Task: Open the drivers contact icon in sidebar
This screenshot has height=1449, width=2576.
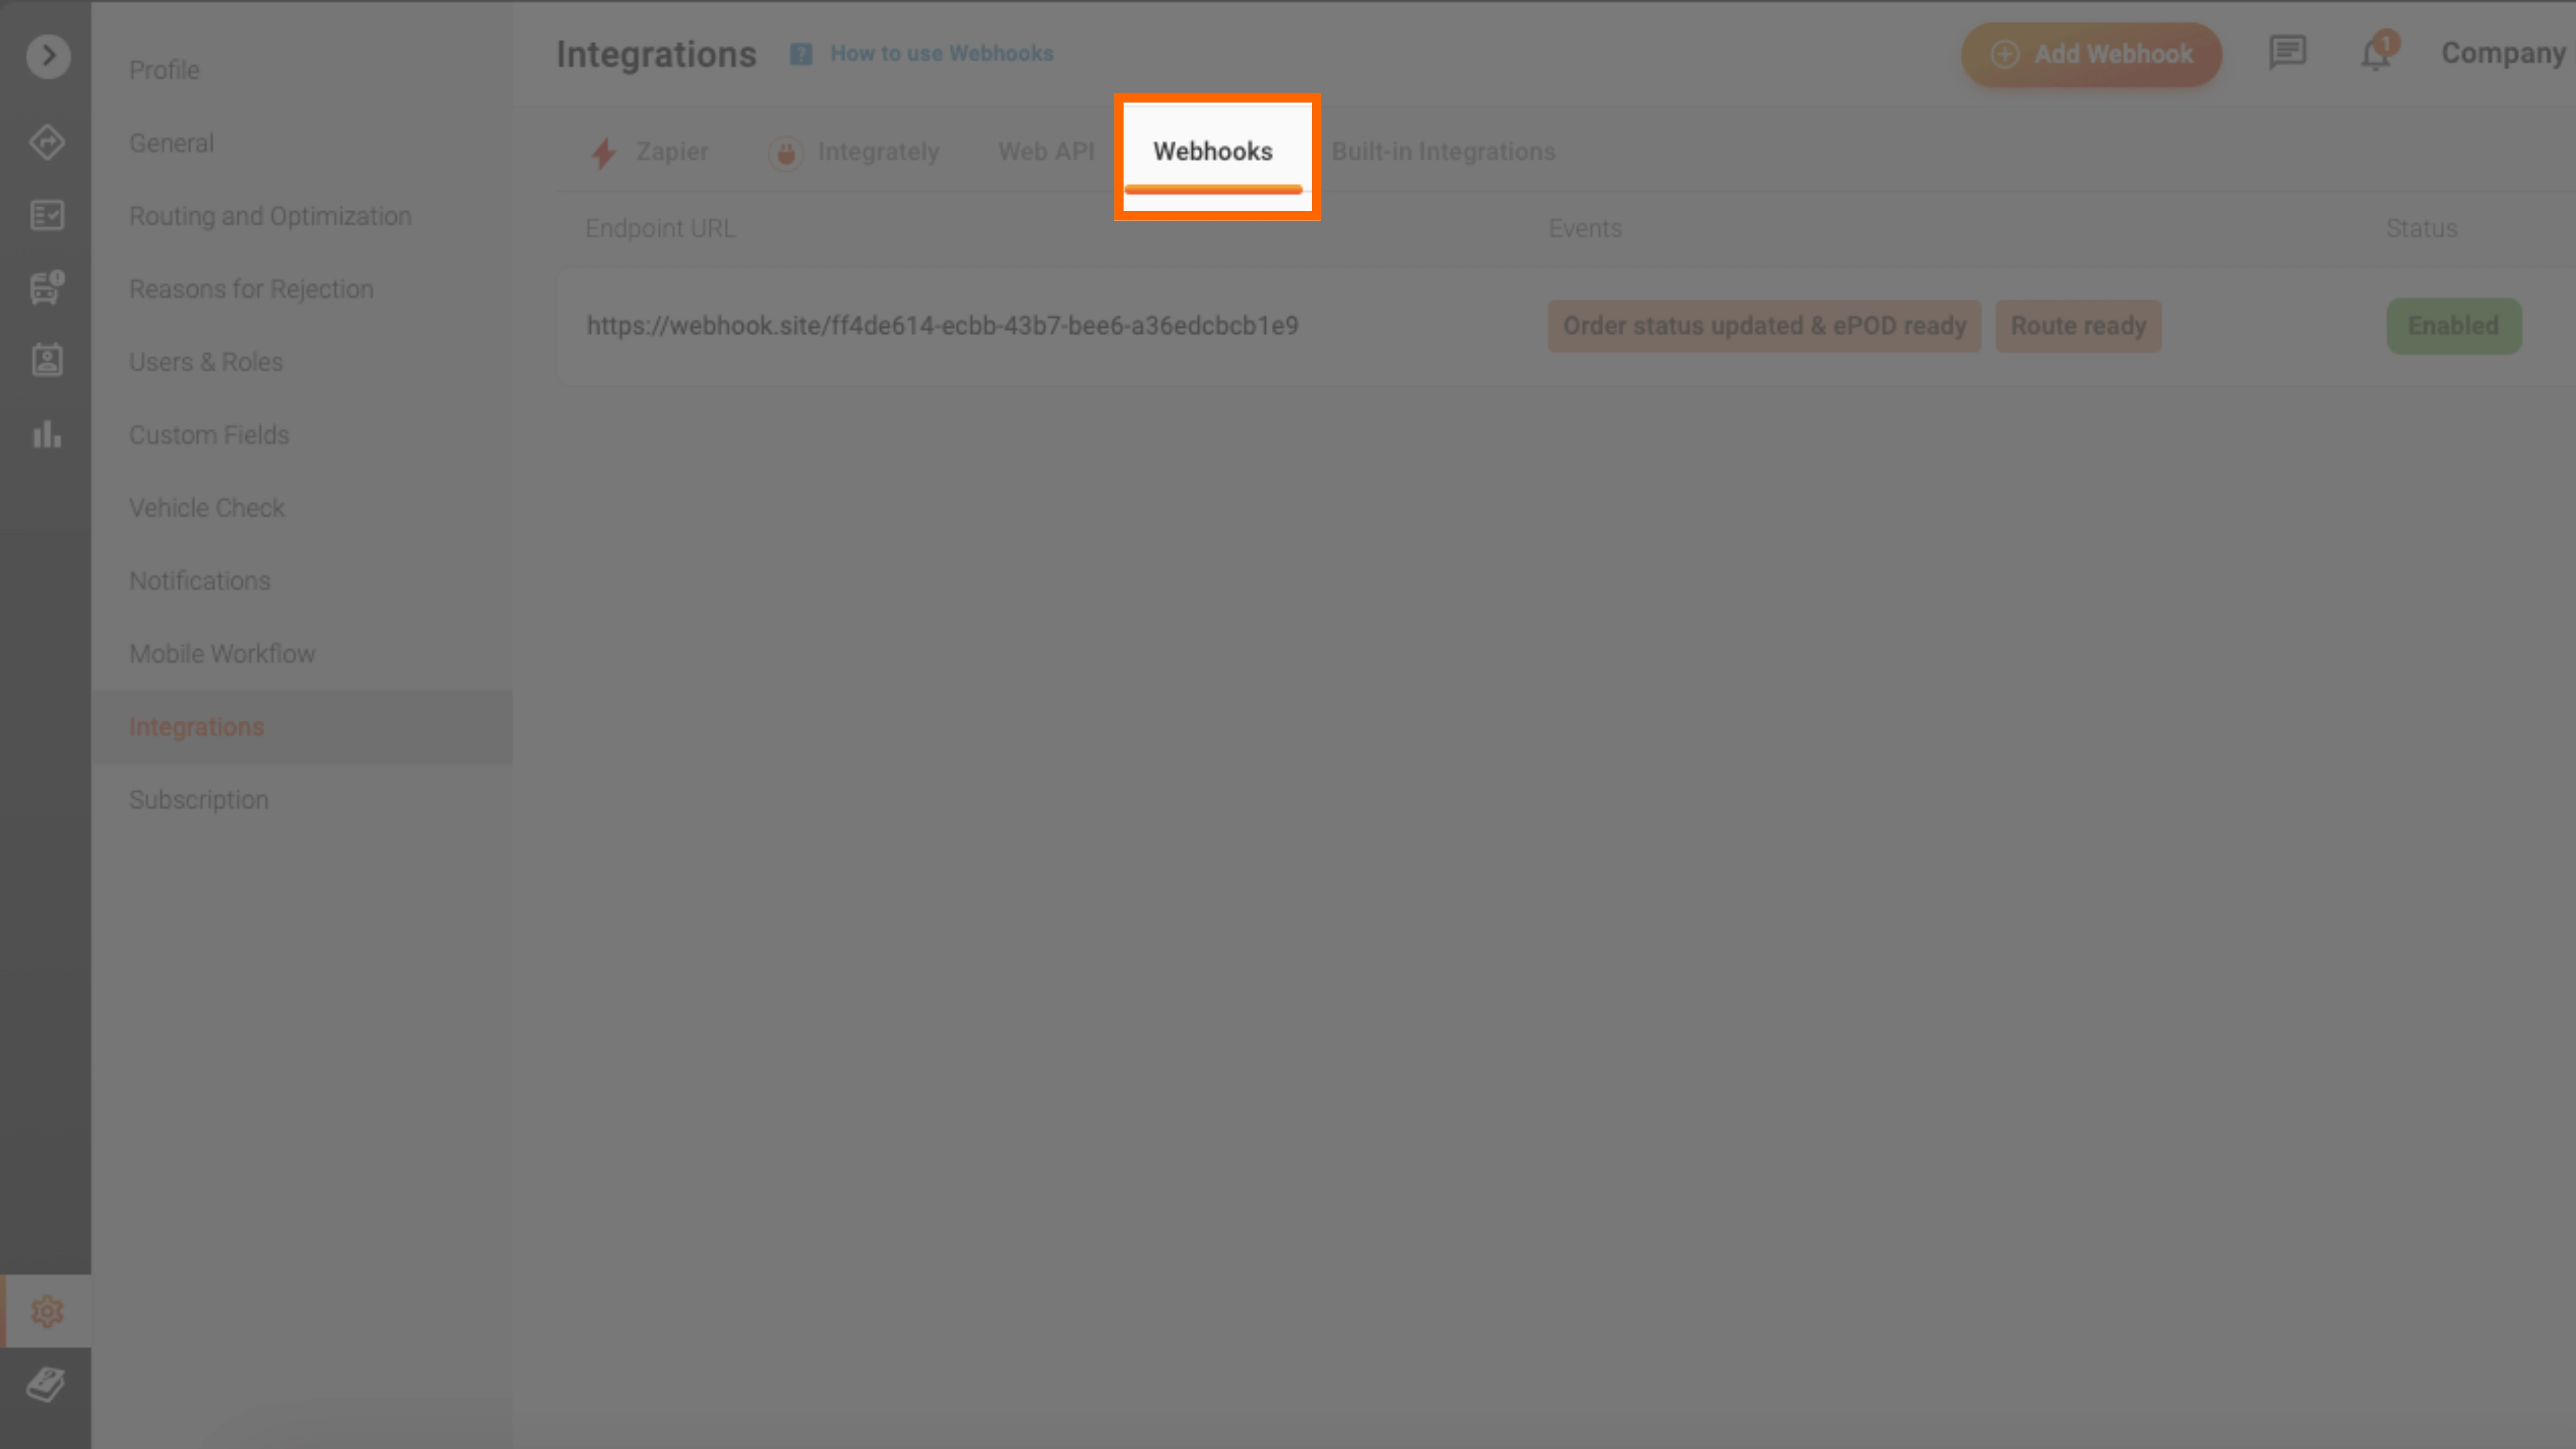Action: (47, 360)
